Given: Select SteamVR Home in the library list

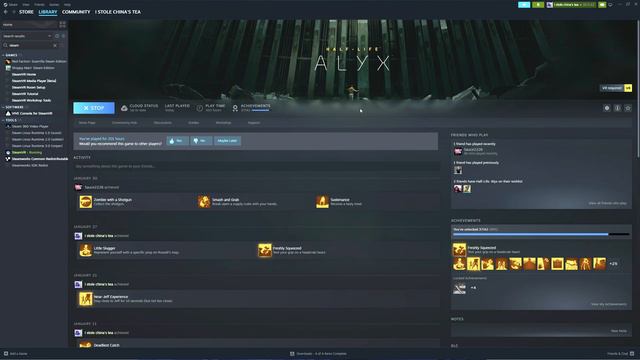Looking at the screenshot, I should [x=24, y=74].
